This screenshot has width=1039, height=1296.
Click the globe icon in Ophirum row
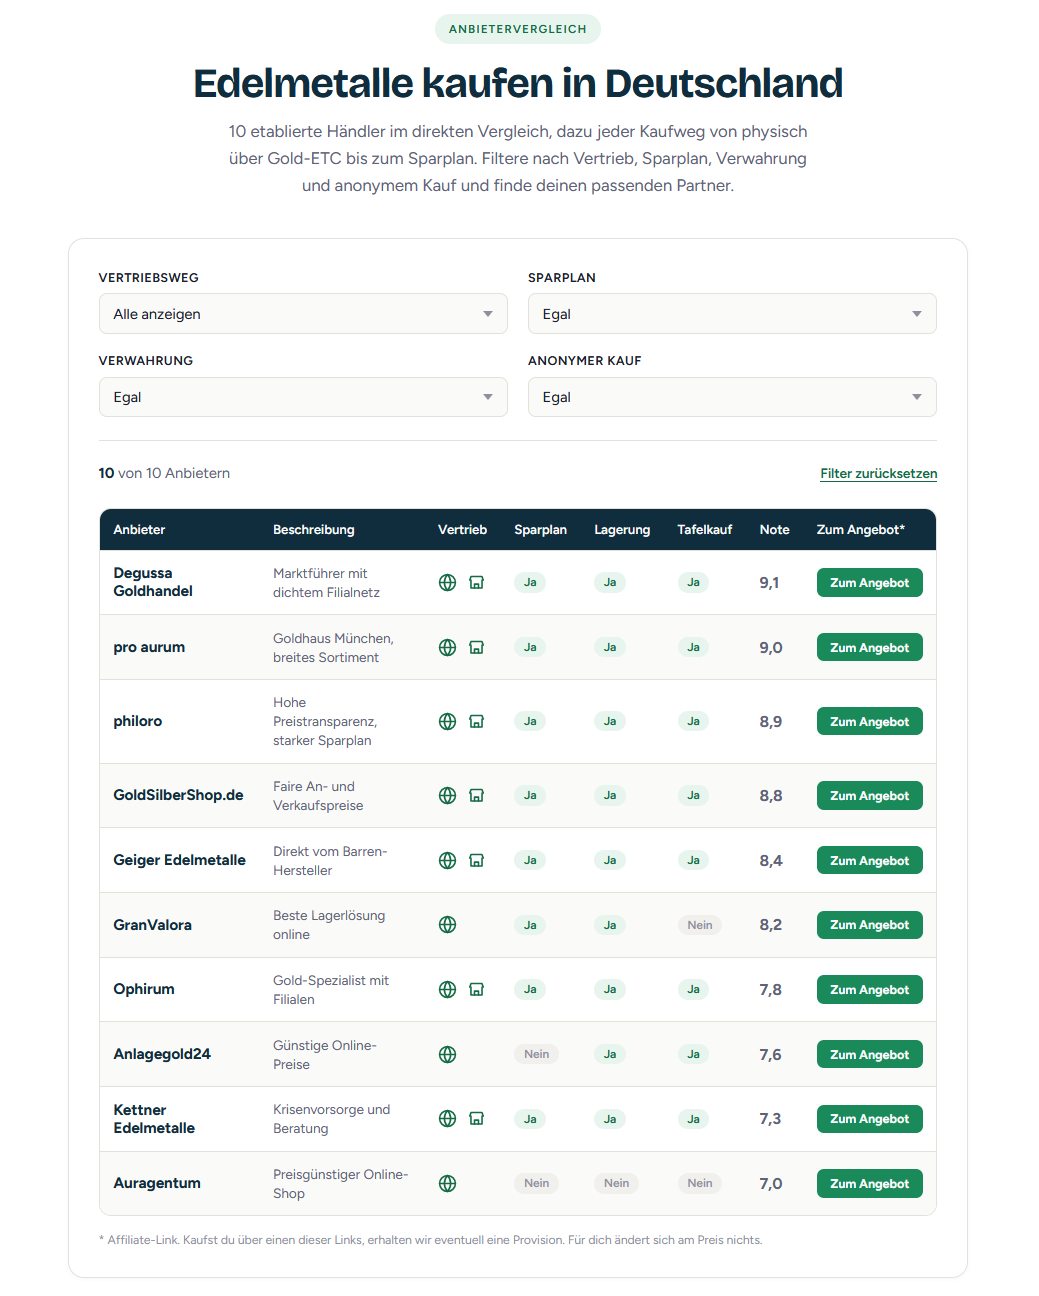tap(447, 989)
